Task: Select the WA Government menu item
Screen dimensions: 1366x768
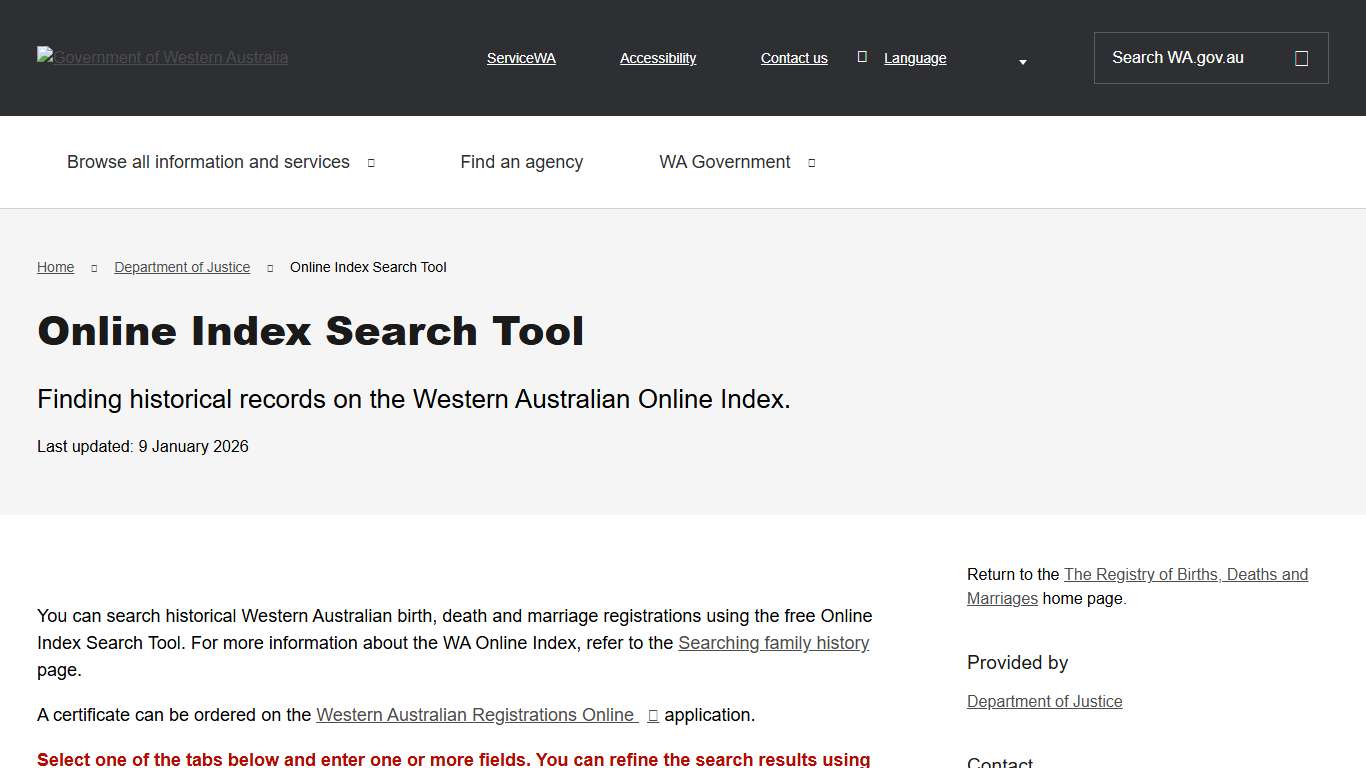Action: pos(724,161)
